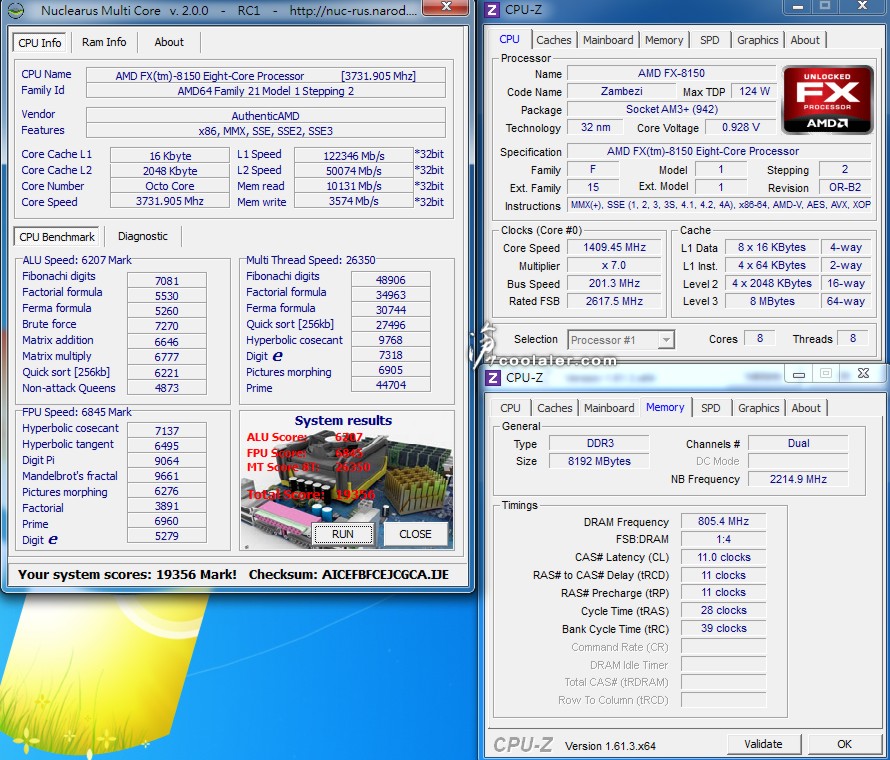Screen dimensions: 890x760
Task: Click the Bus Speed value 201.3 MHz
Action: point(614,283)
